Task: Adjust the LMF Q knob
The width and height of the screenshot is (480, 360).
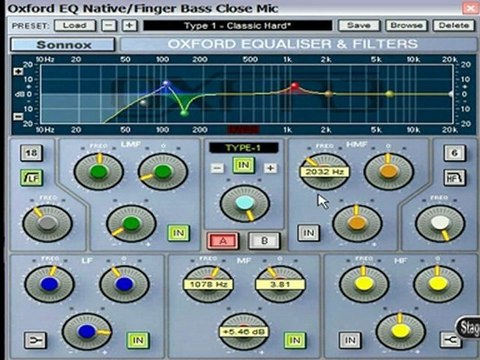Action: coord(163,172)
